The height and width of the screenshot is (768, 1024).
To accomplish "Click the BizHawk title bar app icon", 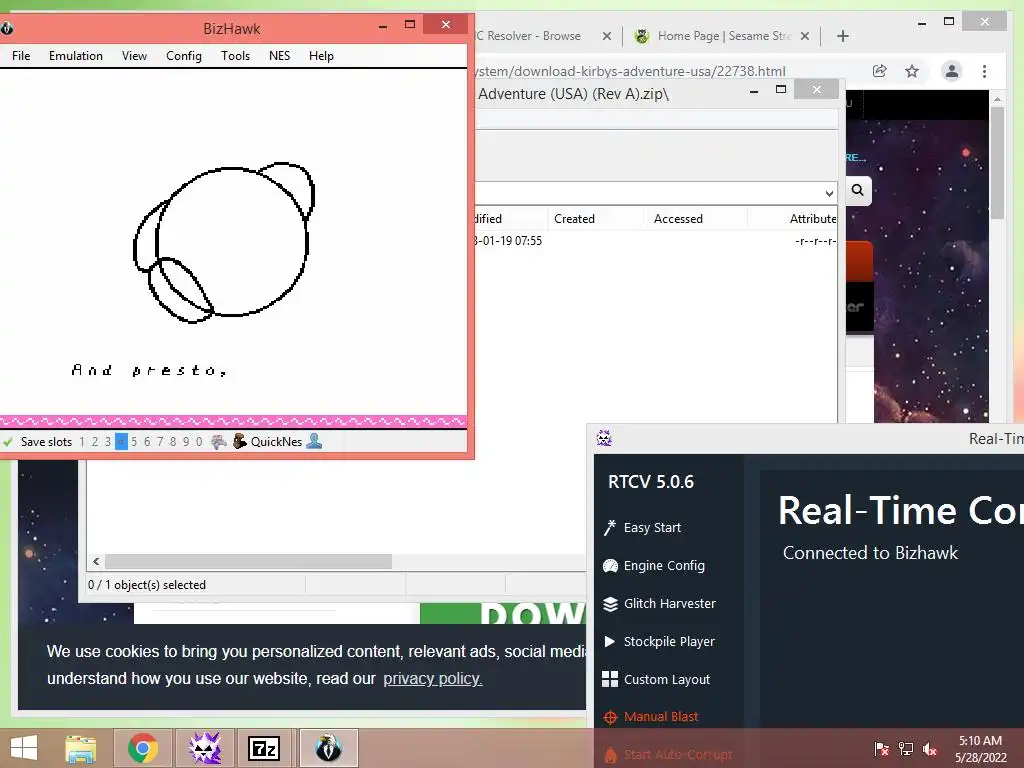I will point(7,28).
